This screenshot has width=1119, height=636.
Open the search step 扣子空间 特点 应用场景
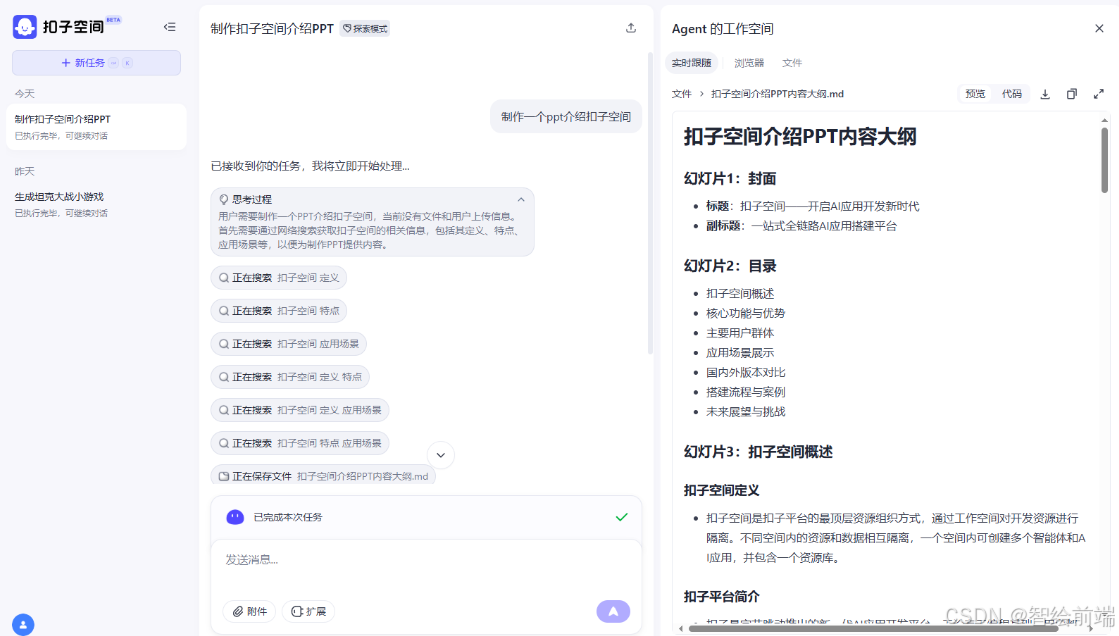300,443
